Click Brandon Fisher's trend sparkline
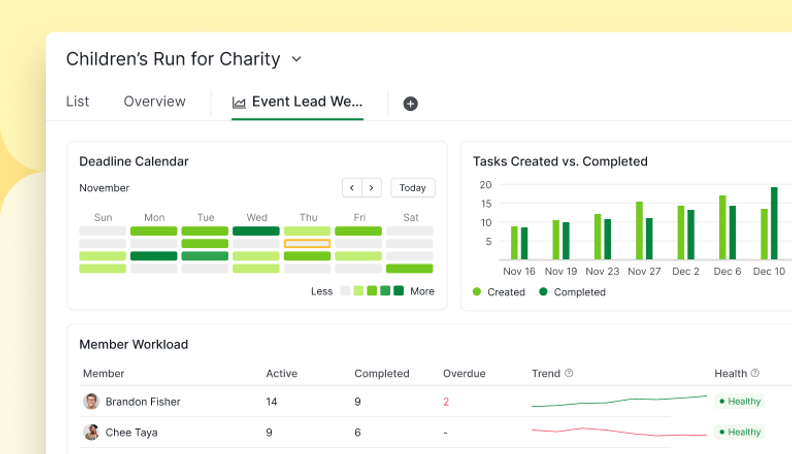This screenshot has height=454, width=792. pos(619,401)
